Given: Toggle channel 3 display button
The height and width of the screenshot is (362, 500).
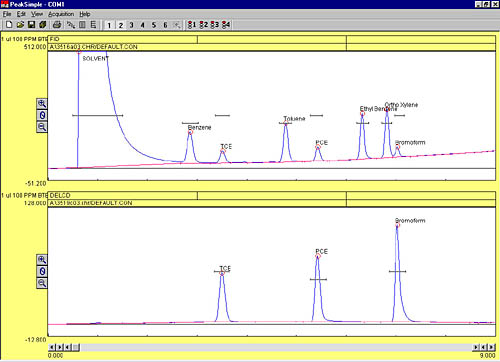Looking at the screenshot, I should pyautogui.click(x=132, y=25).
